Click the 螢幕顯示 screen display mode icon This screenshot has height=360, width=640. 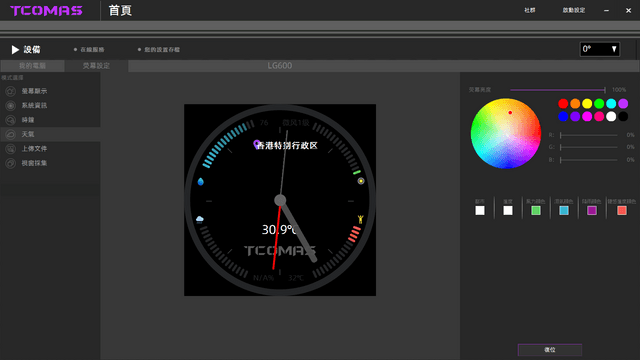click(11, 91)
